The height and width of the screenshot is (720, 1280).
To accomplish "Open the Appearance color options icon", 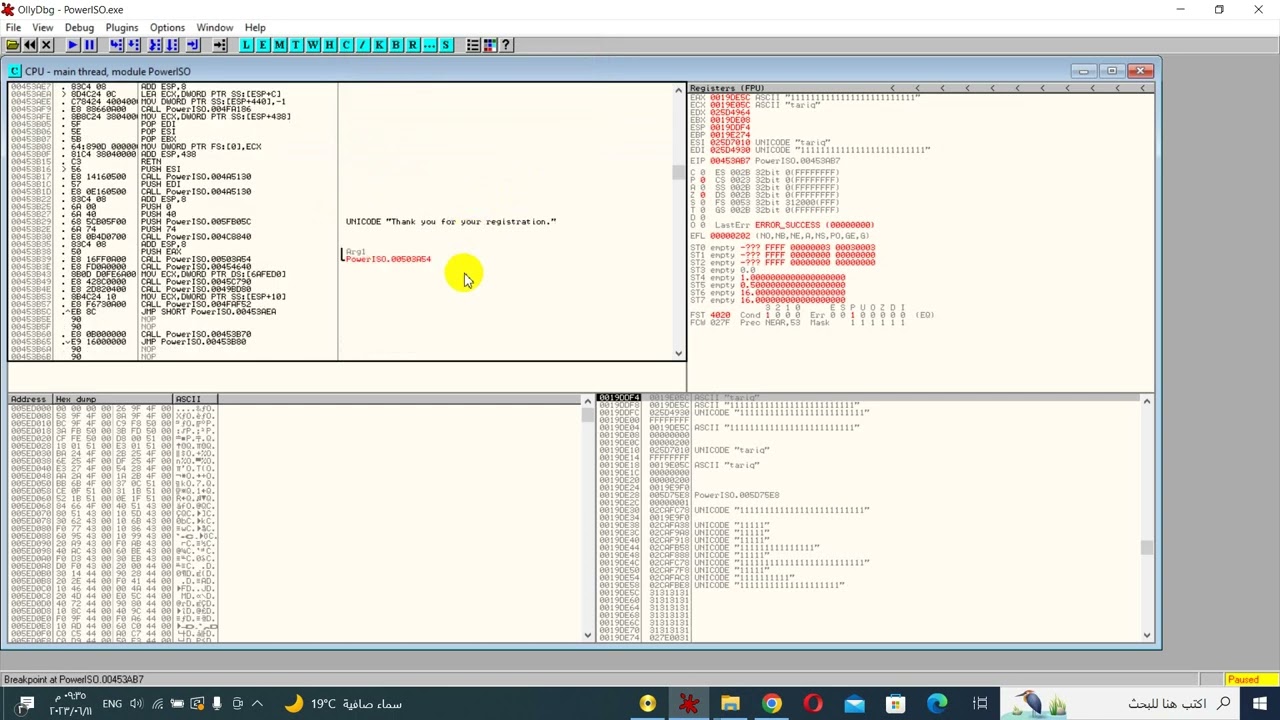I will click(489, 45).
